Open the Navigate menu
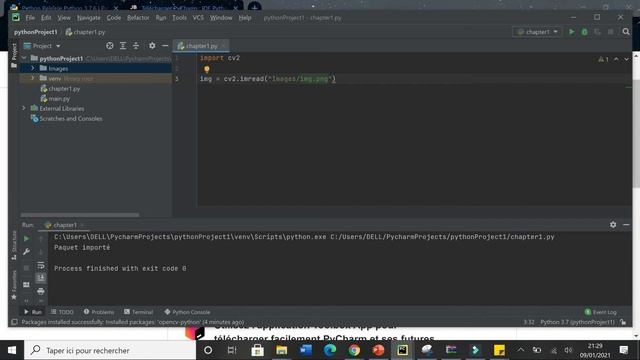This screenshot has width=640, height=360. point(89,18)
